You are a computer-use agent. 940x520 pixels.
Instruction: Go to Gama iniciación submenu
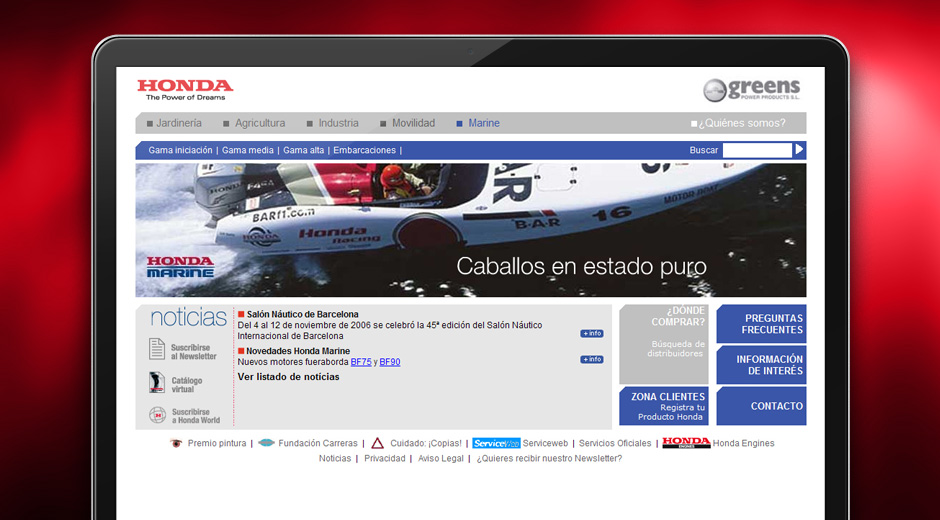[x=180, y=150]
